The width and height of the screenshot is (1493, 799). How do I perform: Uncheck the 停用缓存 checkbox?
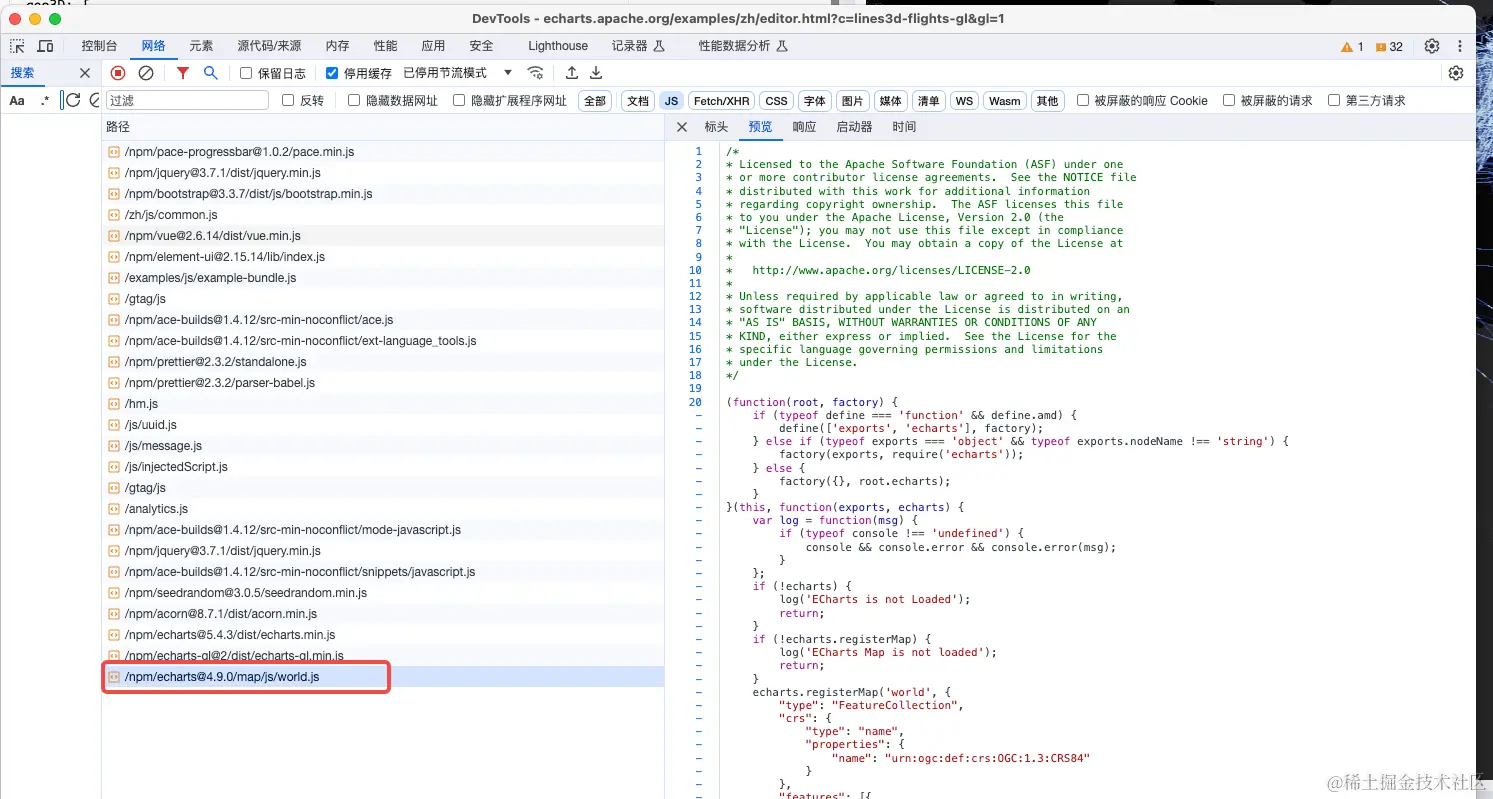point(332,73)
